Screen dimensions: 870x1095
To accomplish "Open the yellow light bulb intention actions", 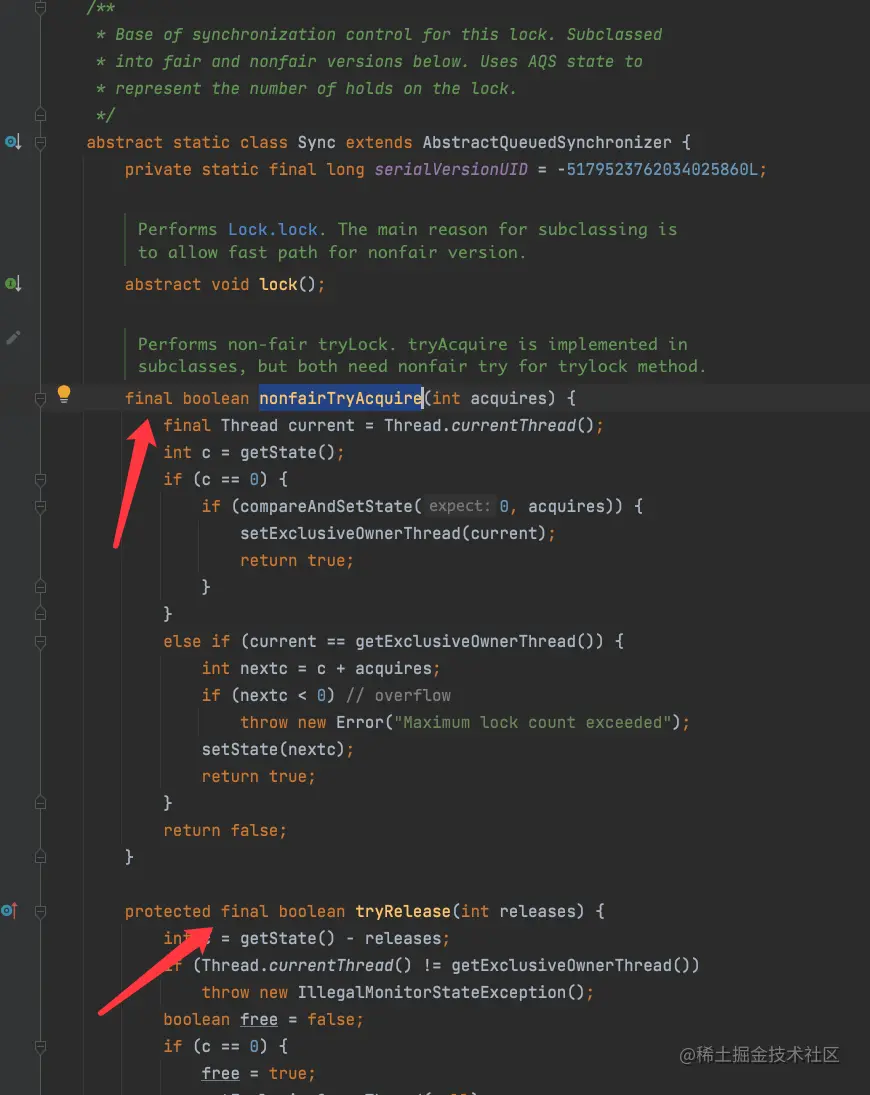I will click(x=64, y=395).
